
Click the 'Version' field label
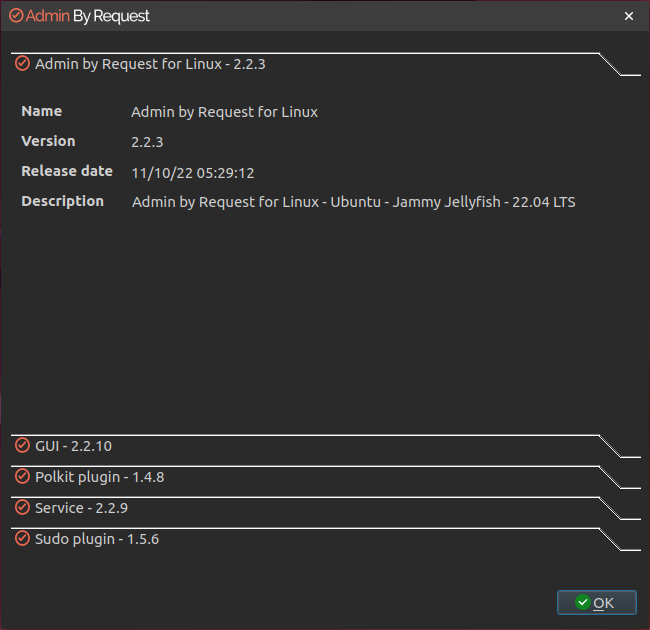click(x=49, y=141)
